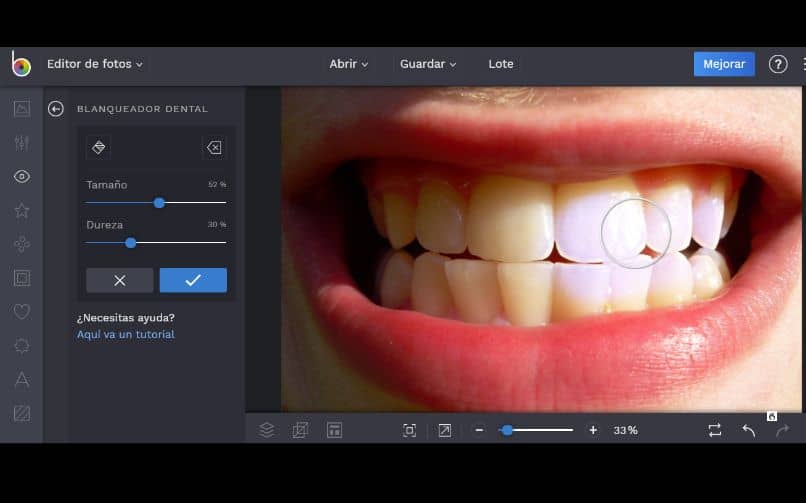Open the Abrir dropdown menu
Screen dimensions: 806x503
(348, 64)
